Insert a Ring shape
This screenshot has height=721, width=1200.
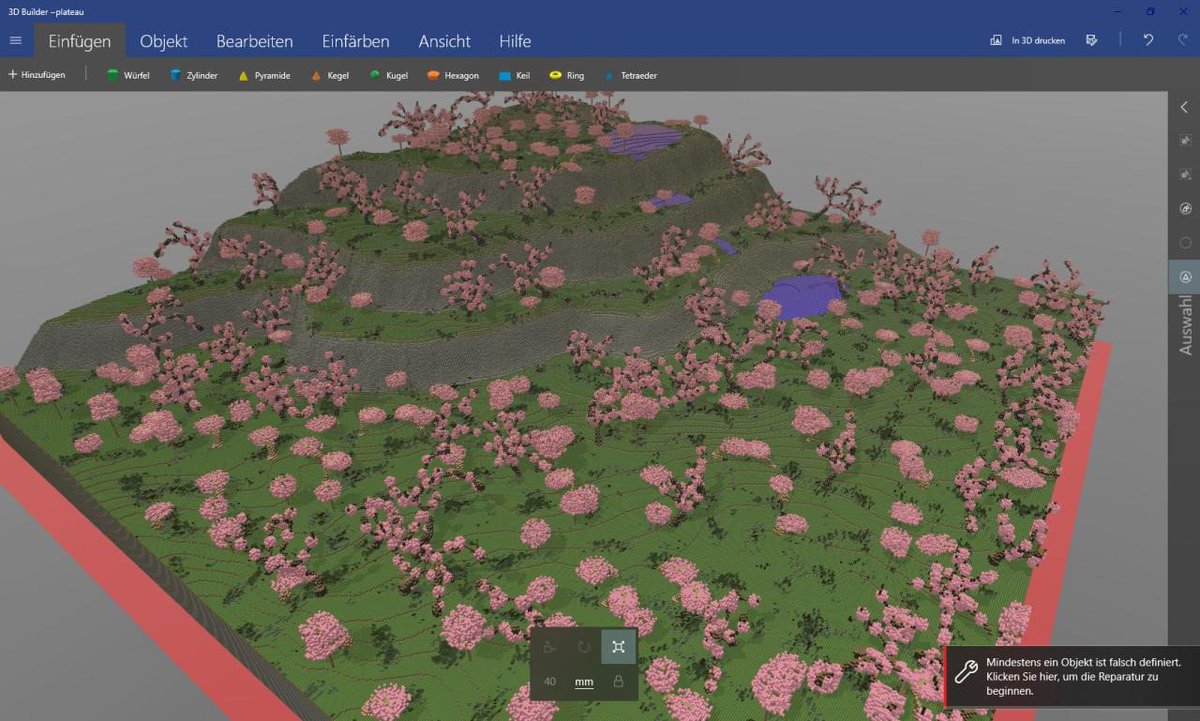566,75
